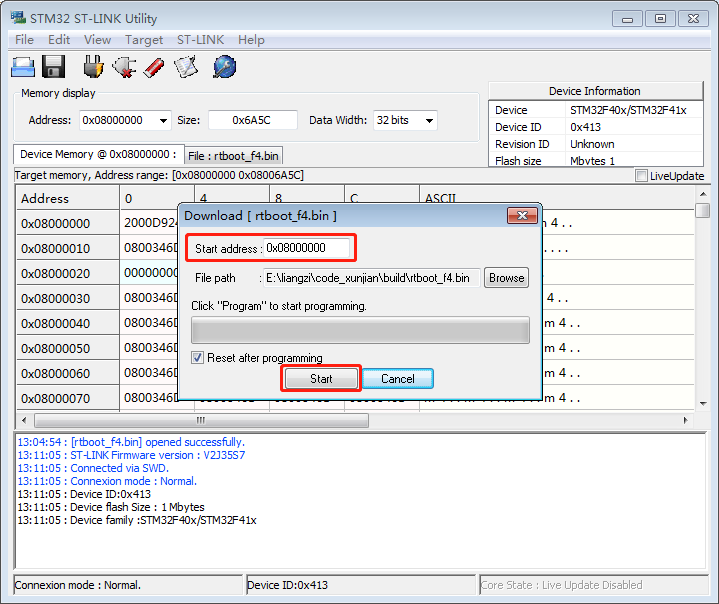Click log line Device family STM32F40x/STM32F41x
Viewport: 719px width, 604px height.
tap(137, 520)
